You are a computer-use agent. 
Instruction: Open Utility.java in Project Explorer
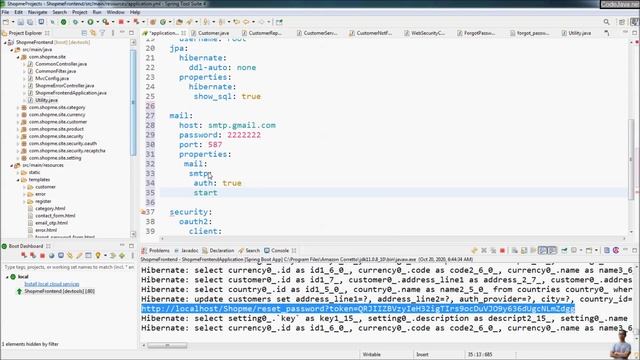(x=46, y=100)
